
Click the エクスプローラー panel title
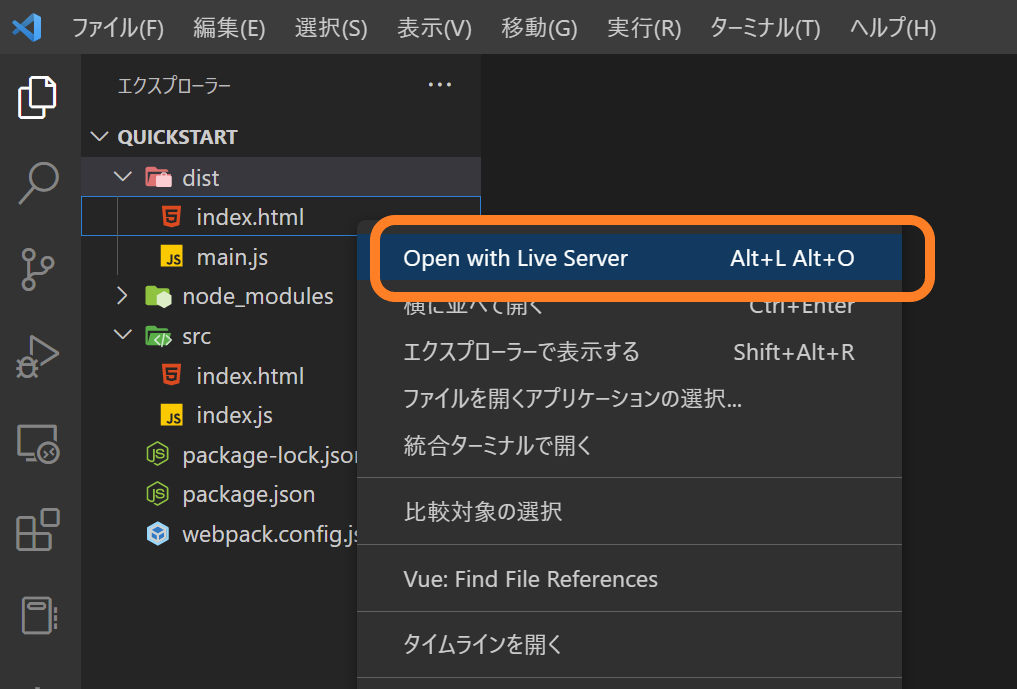174,86
